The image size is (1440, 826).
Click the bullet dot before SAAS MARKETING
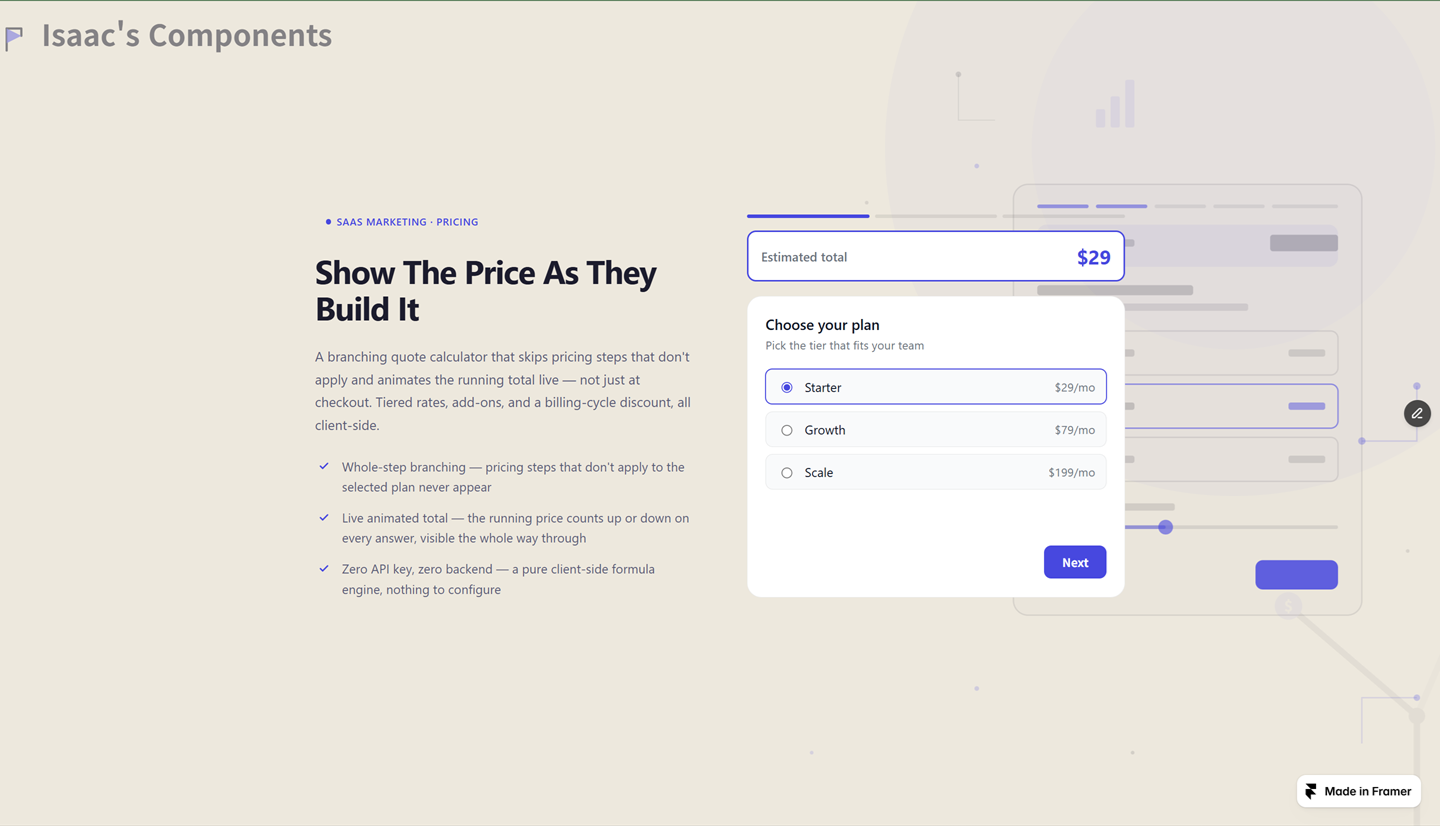(328, 222)
